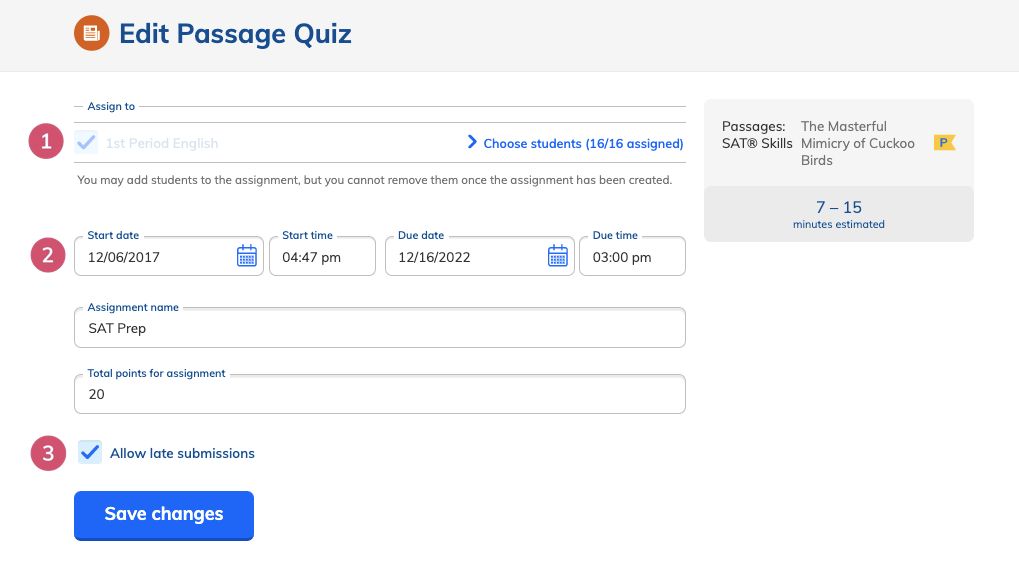Open the Due time field

tap(632, 256)
